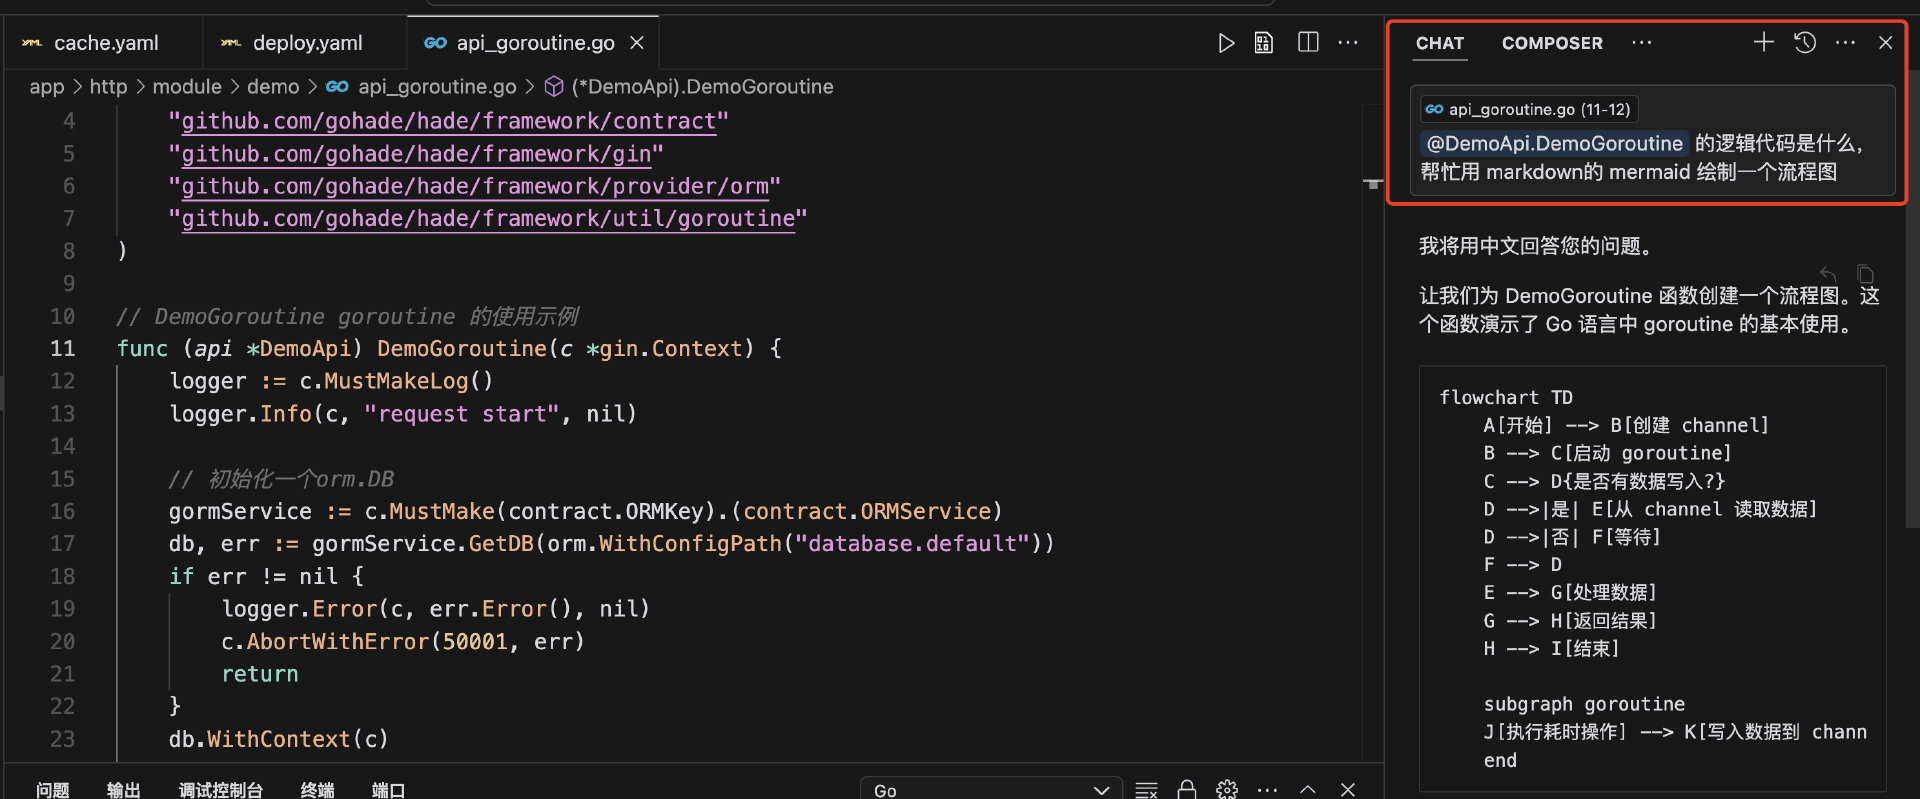Click the api_goroutine.go (11-12) context chip
Screen dimensions: 1920x799
click(x=1527, y=109)
